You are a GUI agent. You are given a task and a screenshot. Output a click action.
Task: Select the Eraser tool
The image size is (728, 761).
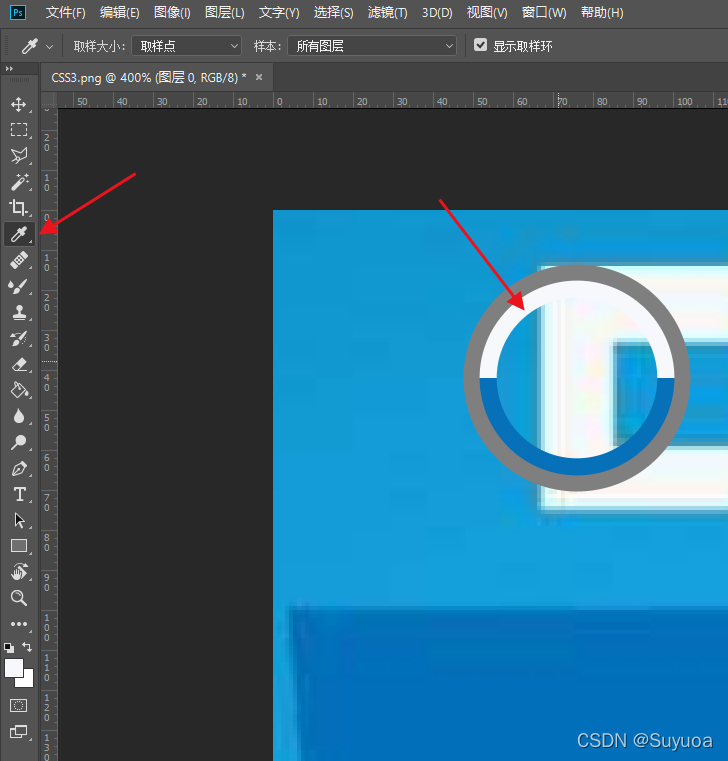coord(19,364)
